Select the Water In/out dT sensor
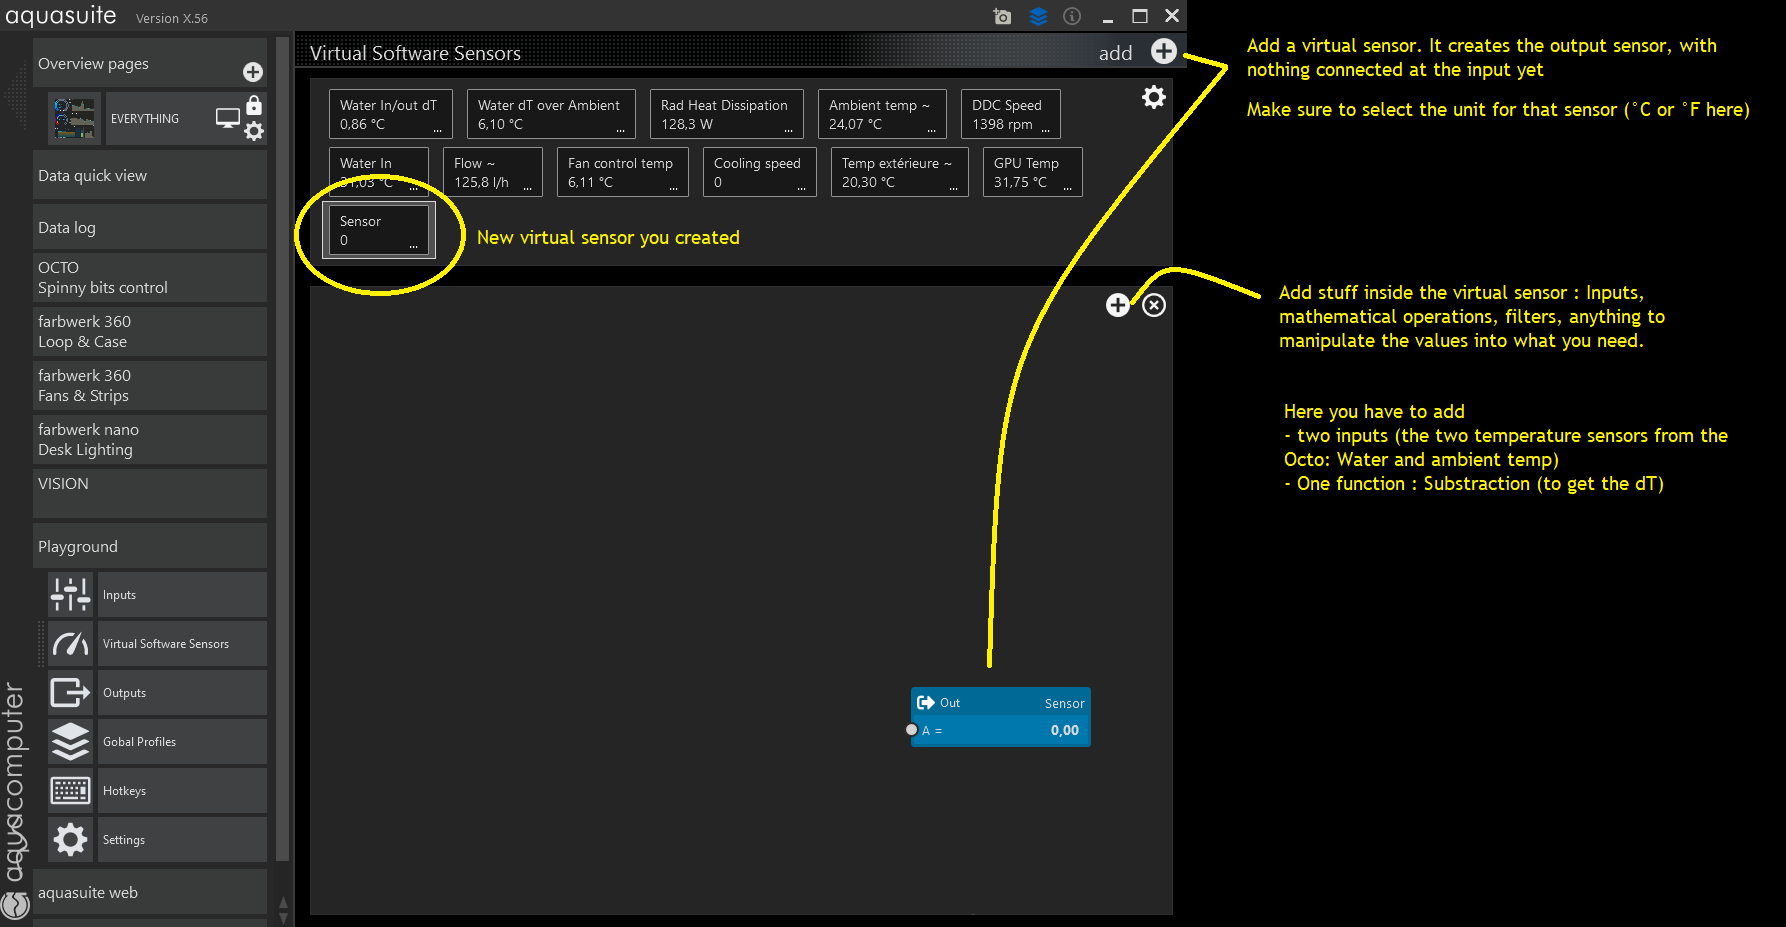Image resolution: width=1786 pixels, height=927 pixels. (390, 114)
